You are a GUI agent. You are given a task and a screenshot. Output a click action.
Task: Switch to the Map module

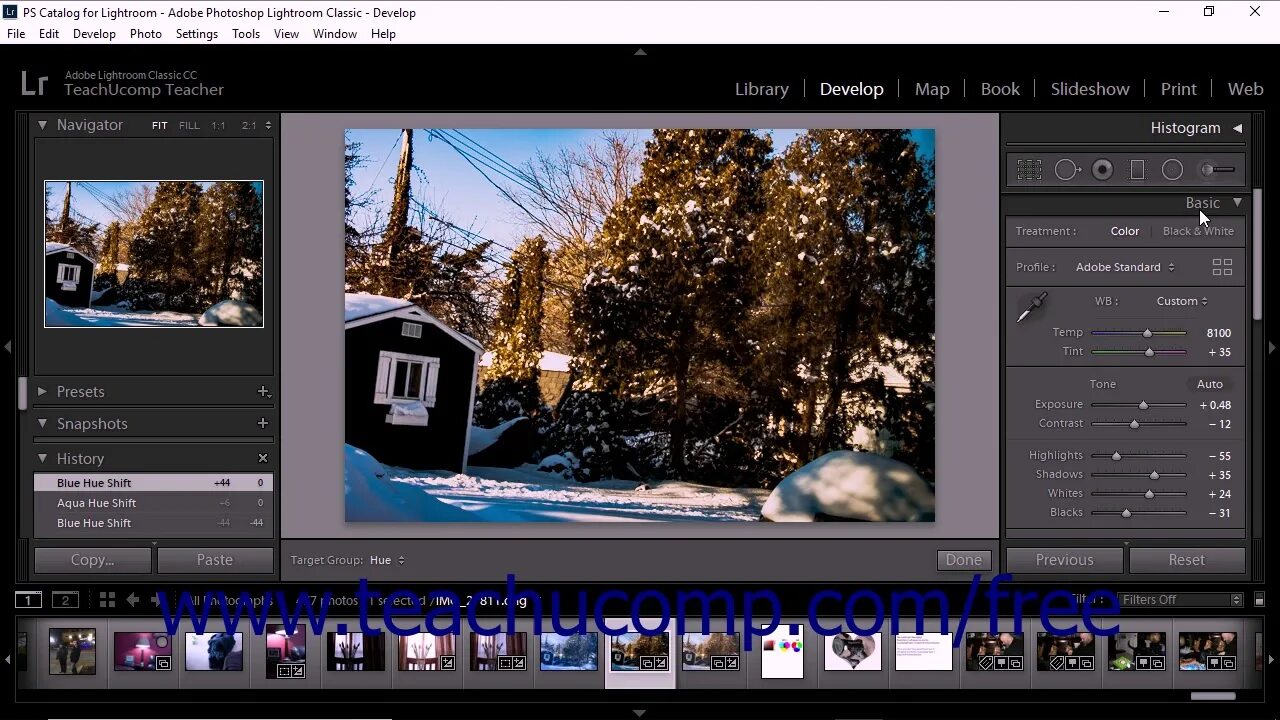(932, 89)
